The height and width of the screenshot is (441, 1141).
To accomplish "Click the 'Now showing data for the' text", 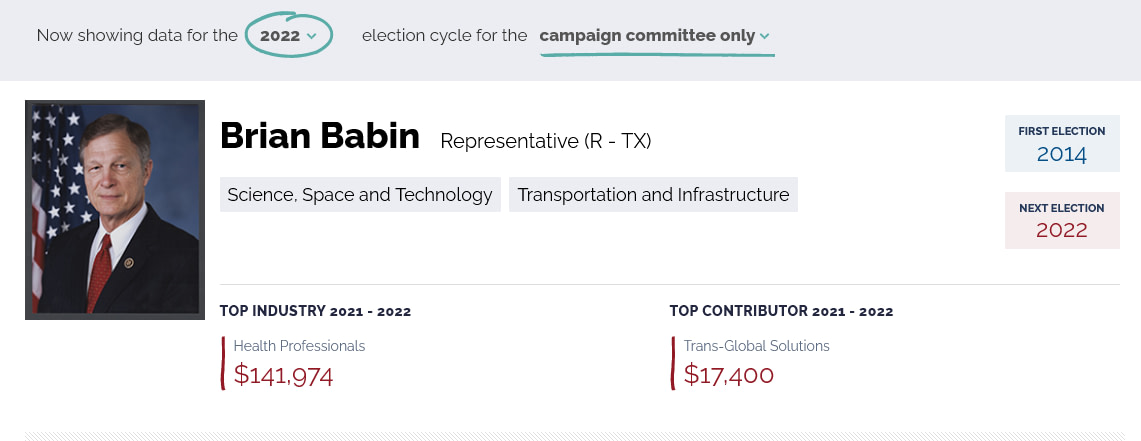I will [x=137, y=35].
